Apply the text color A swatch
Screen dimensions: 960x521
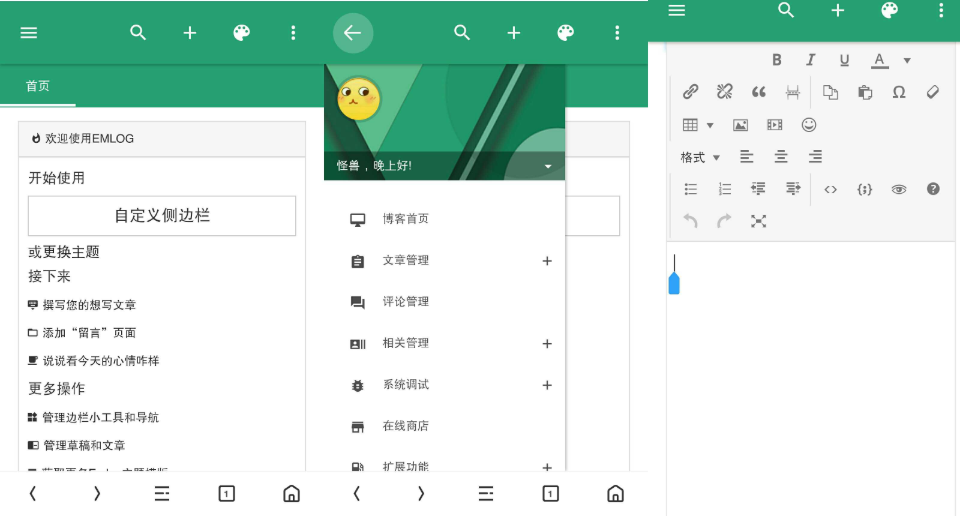(x=879, y=60)
